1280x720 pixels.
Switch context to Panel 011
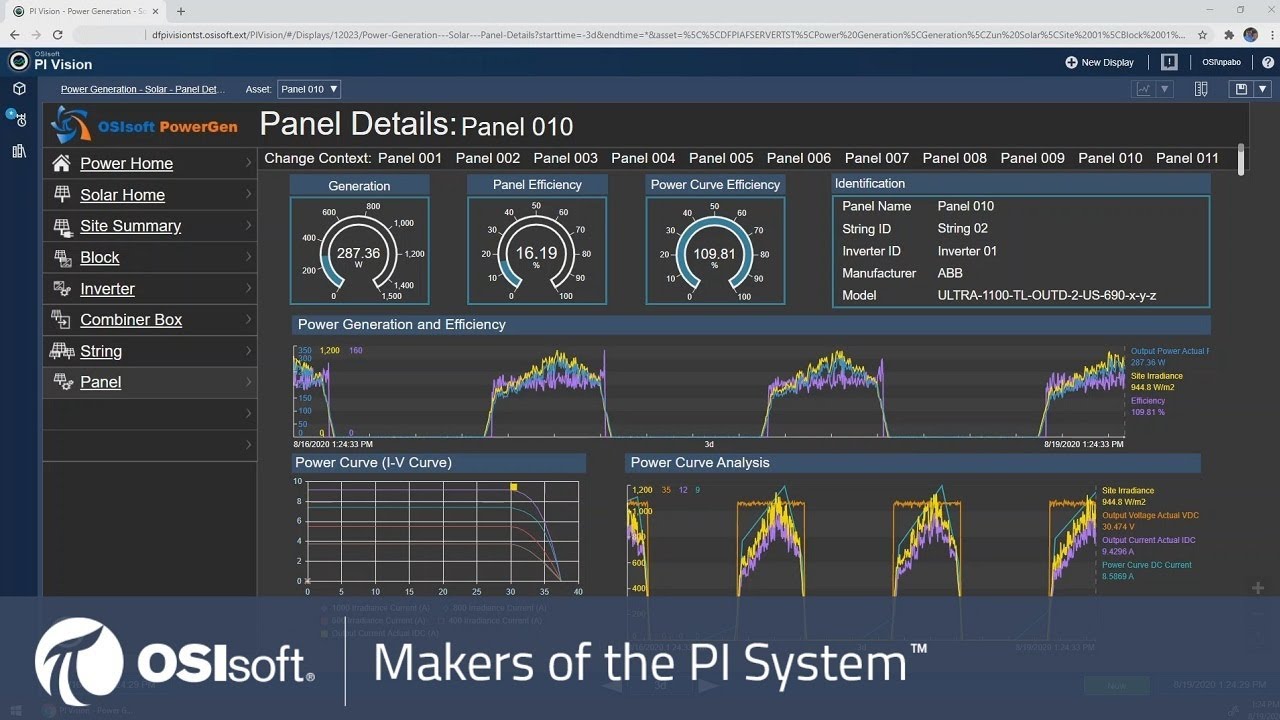click(1188, 158)
